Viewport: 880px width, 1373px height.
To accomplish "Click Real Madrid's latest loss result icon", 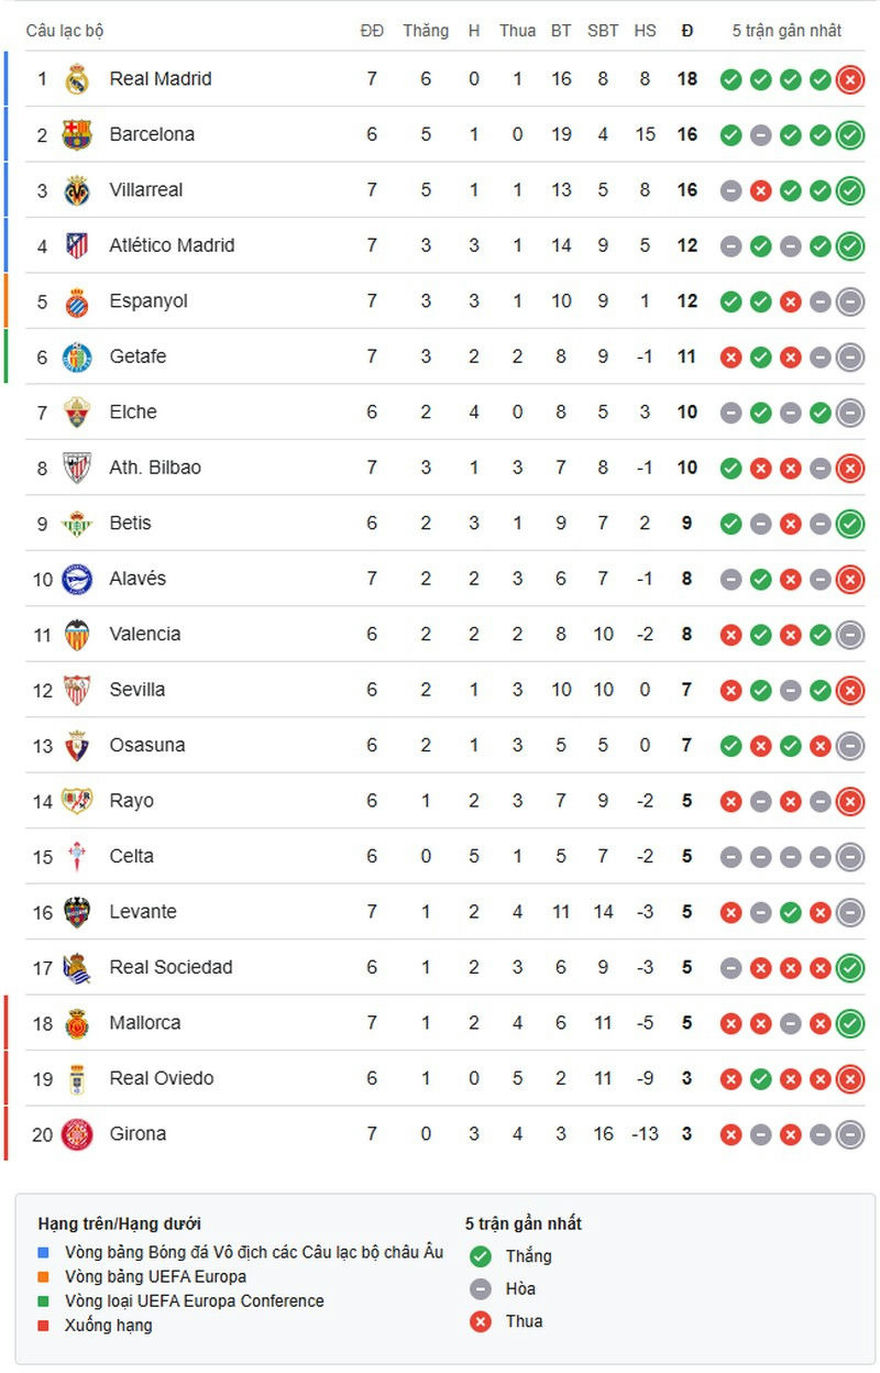I will [850, 79].
